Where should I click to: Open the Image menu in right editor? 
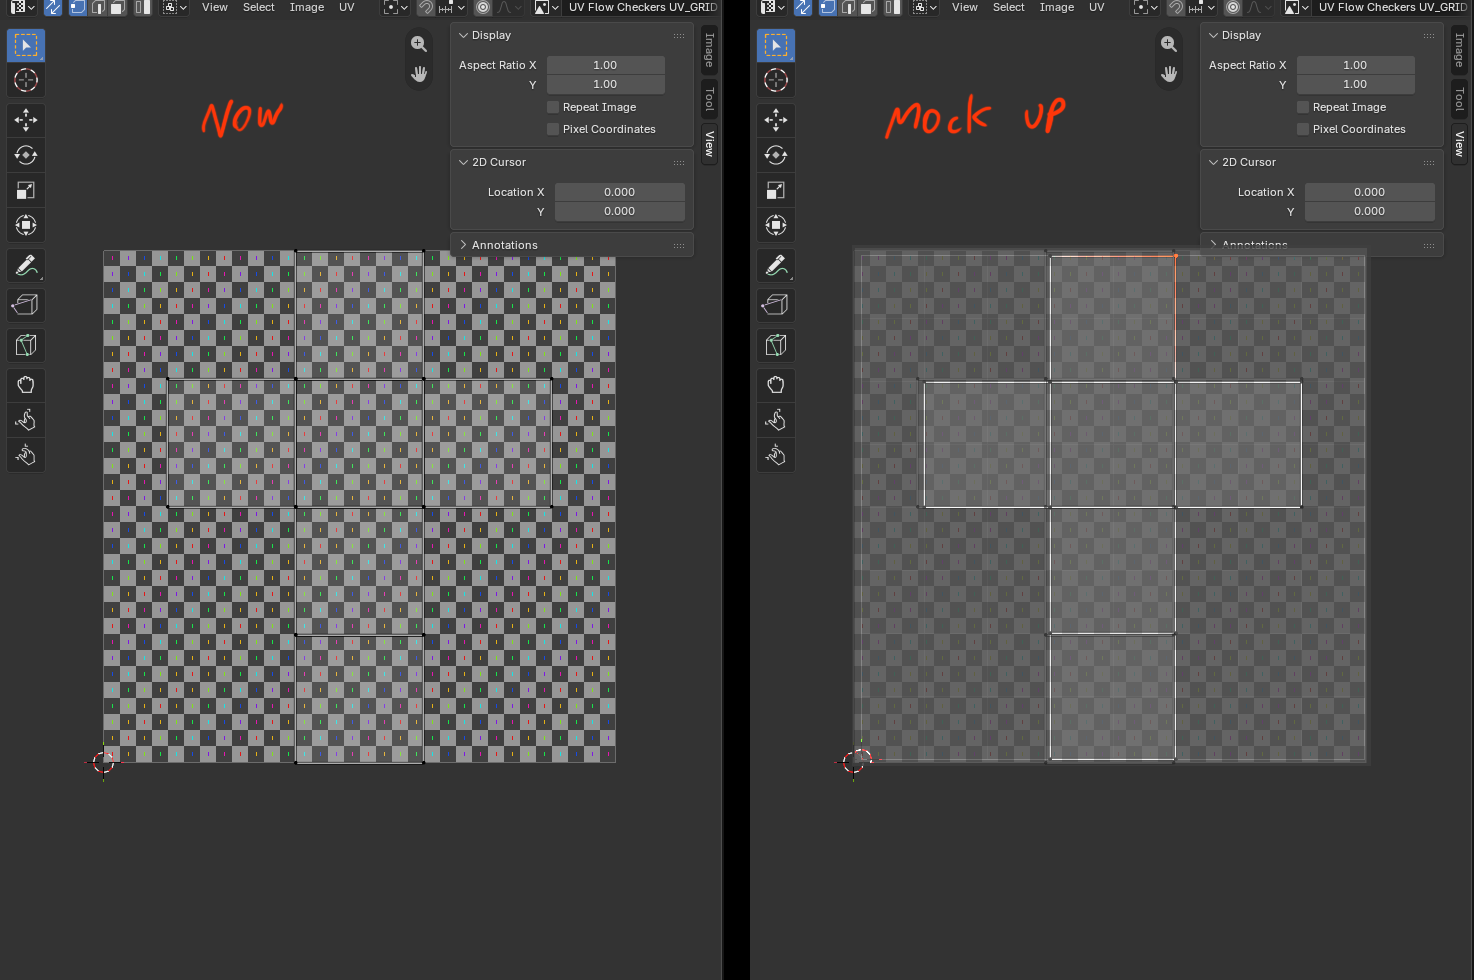point(1057,7)
